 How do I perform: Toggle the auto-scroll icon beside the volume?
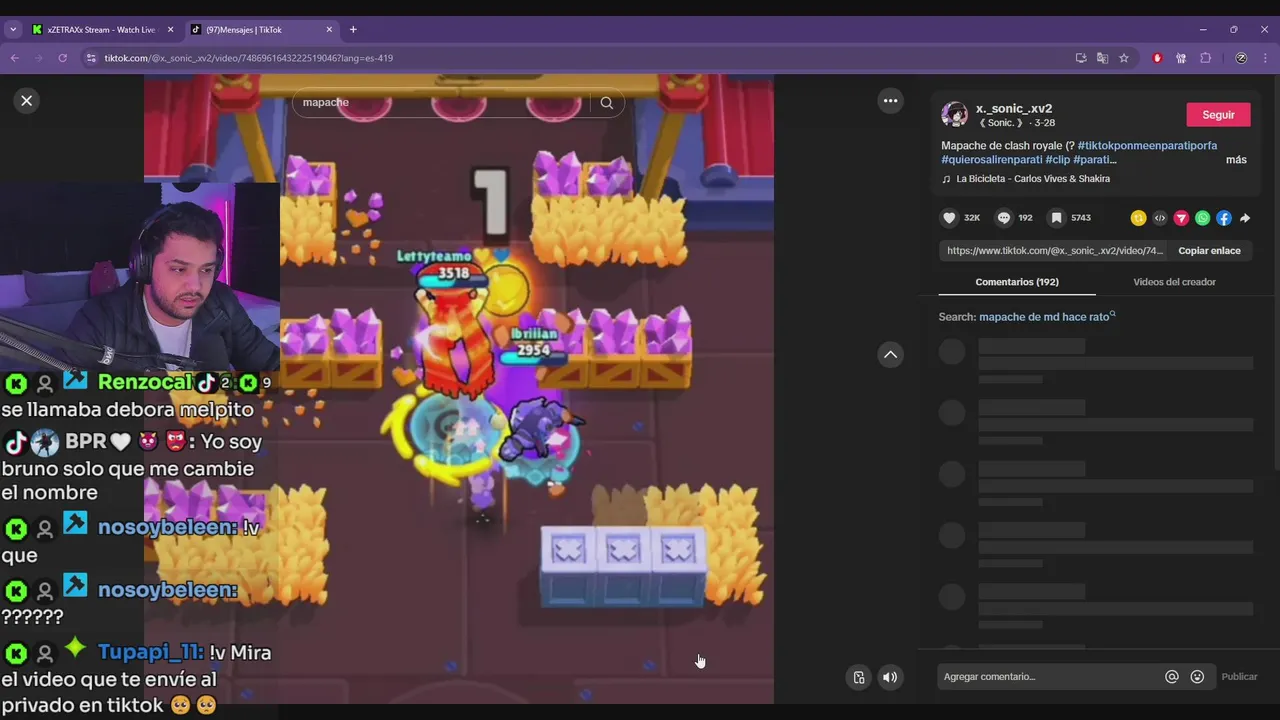pyautogui.click(x=858, y=677)
